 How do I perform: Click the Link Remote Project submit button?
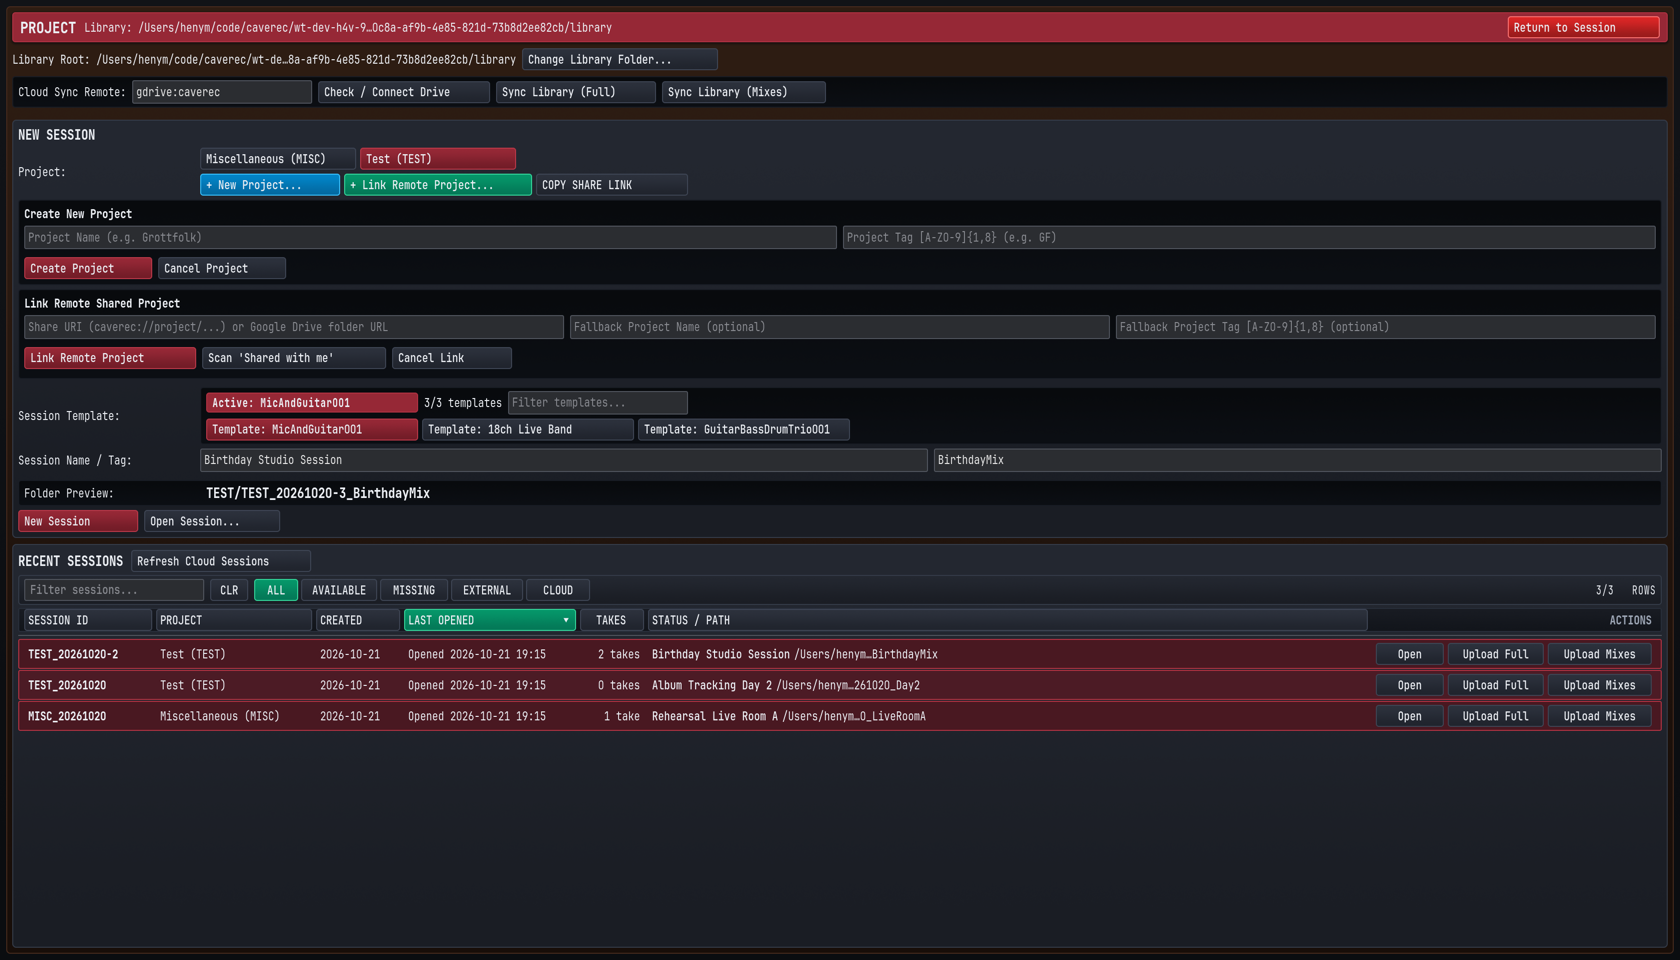[x=109, y=358]
